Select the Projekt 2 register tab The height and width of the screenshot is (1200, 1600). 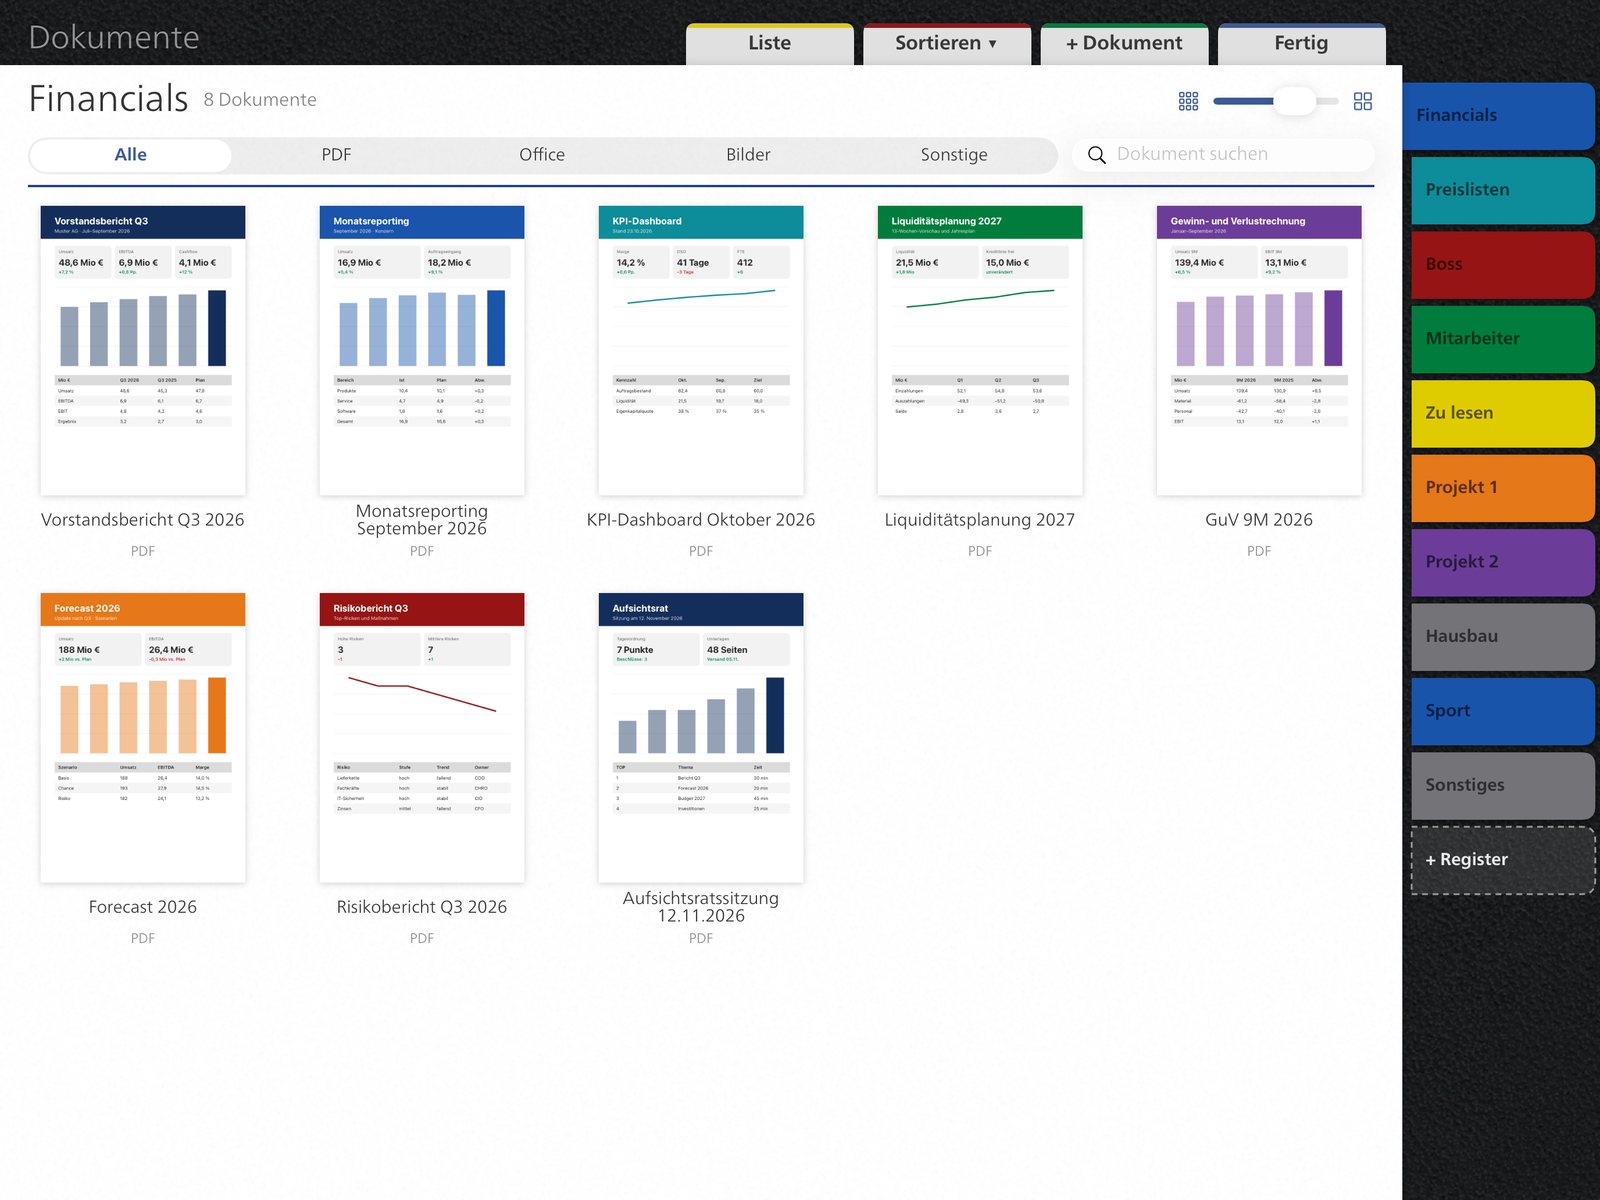tap(1503, 562)
